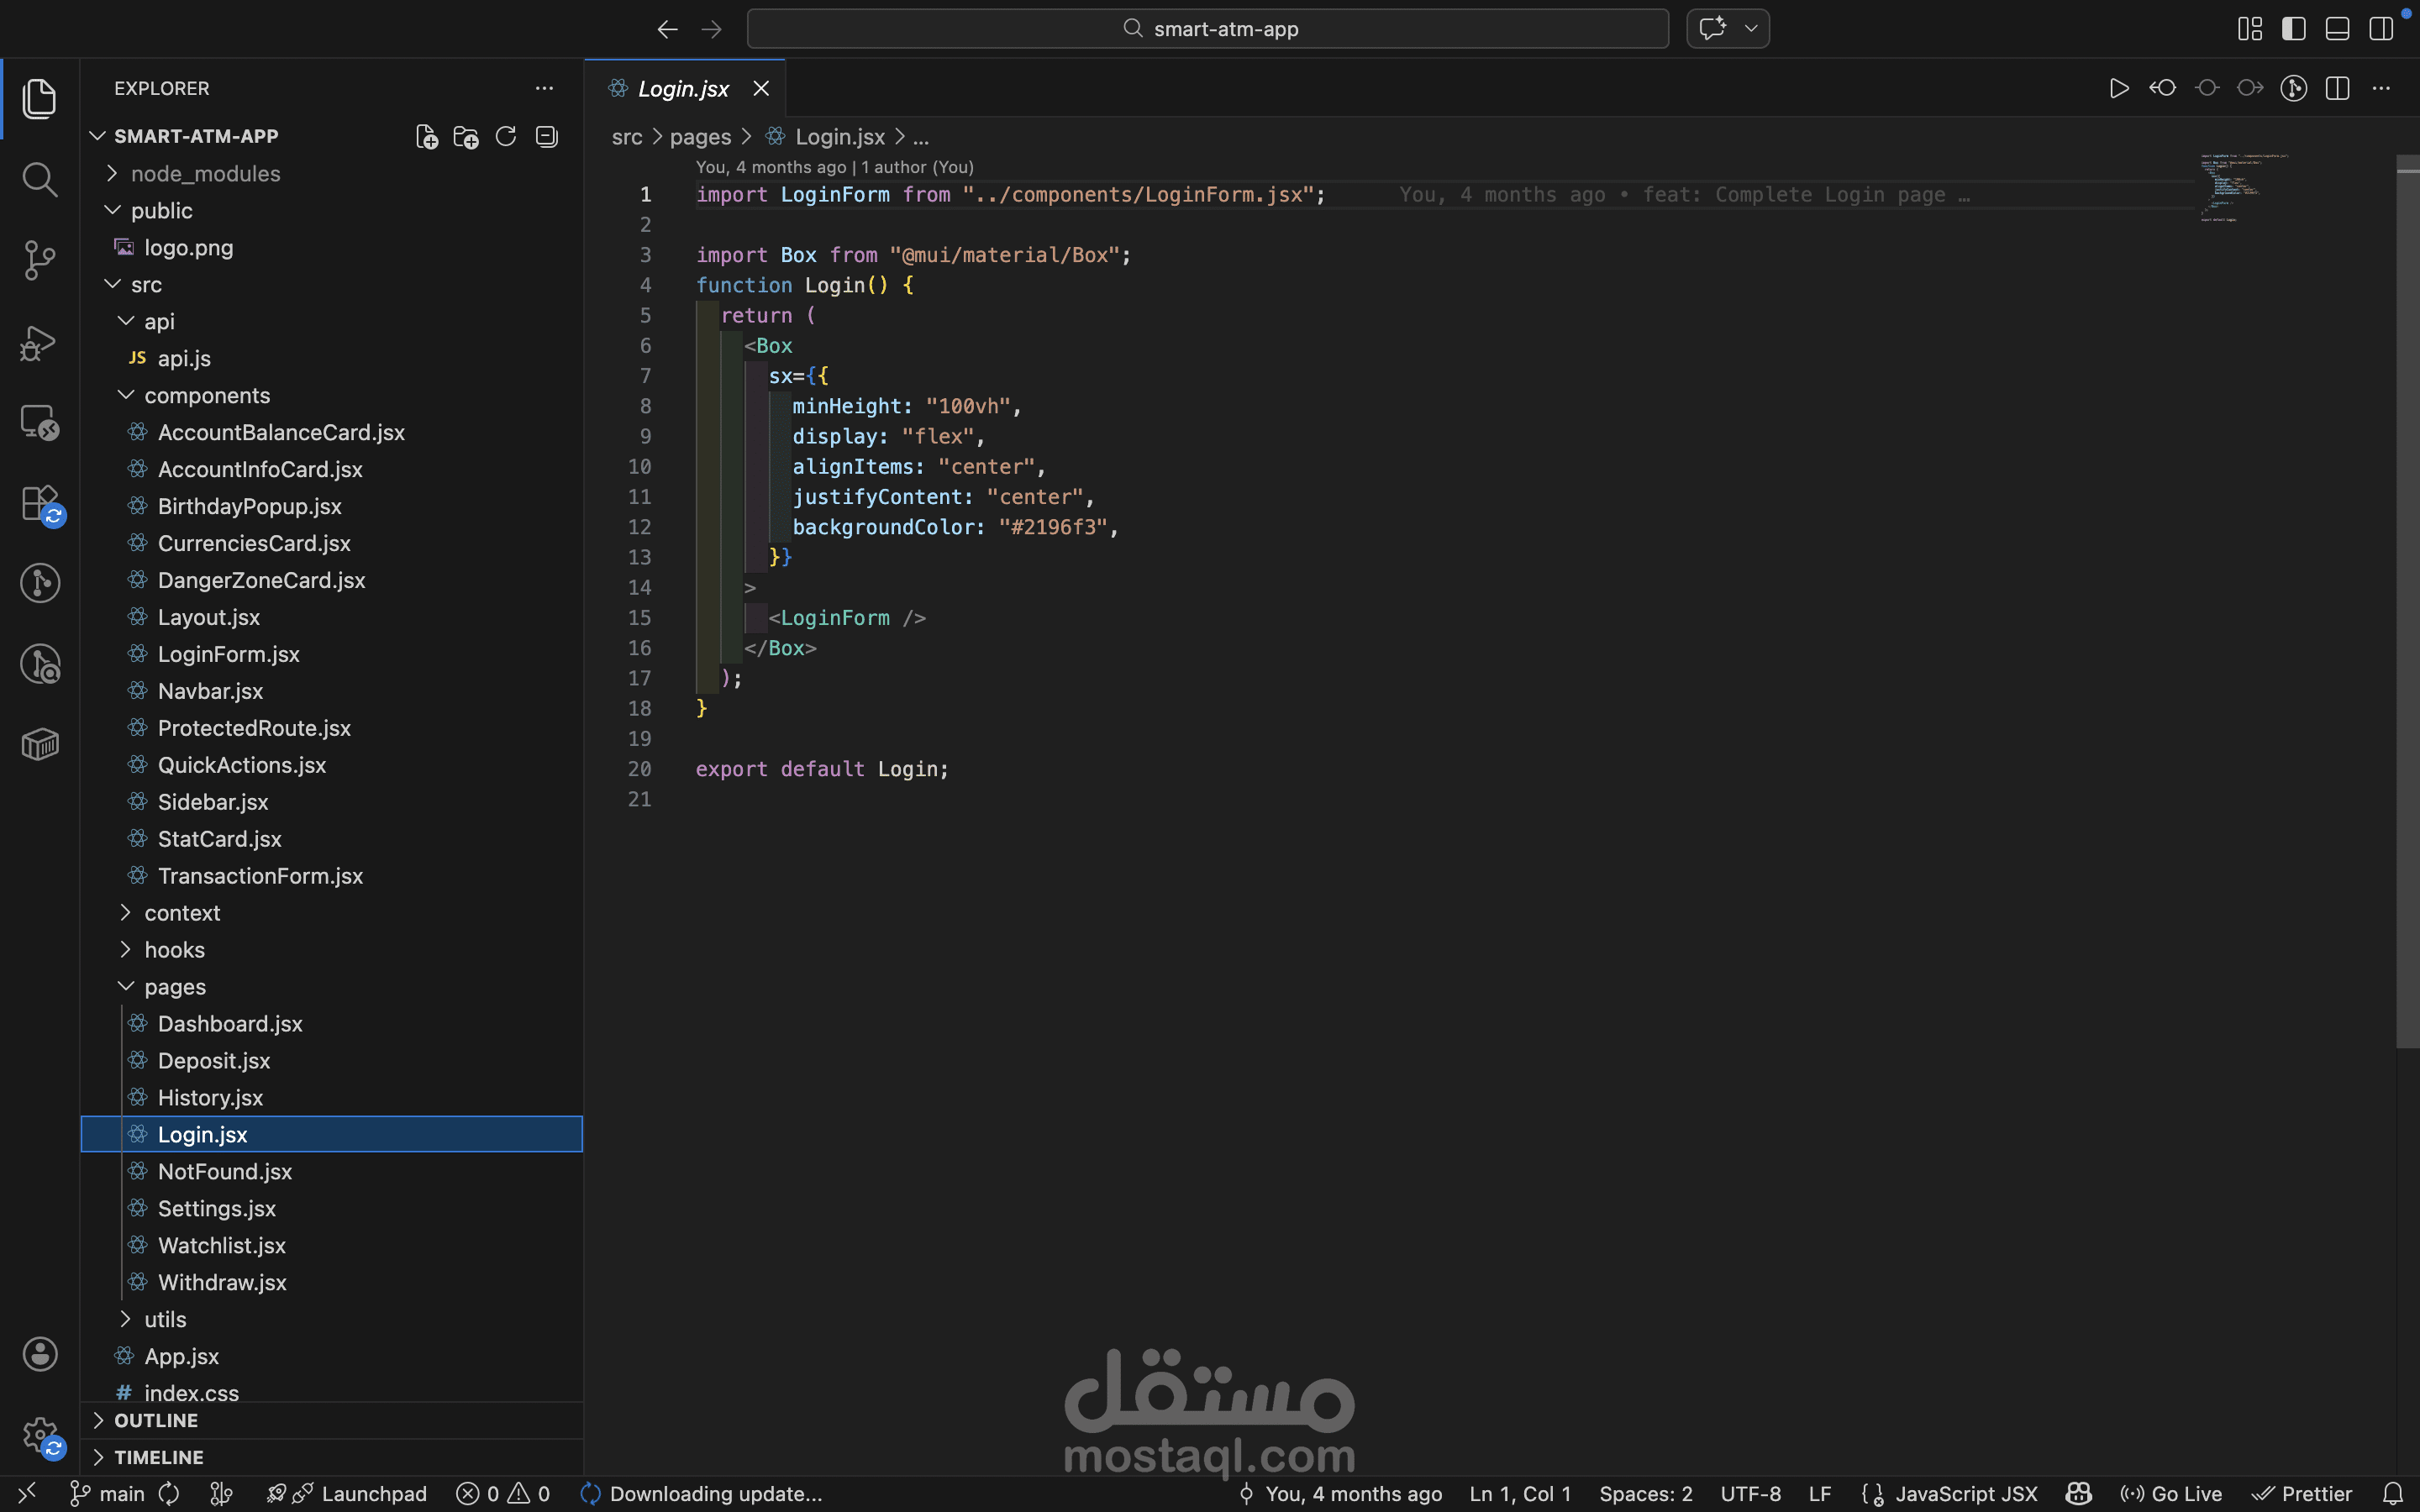Run the file with the play icon
The height and width of the screenshot is (1512, 2420).
(x=2118, y=89)
